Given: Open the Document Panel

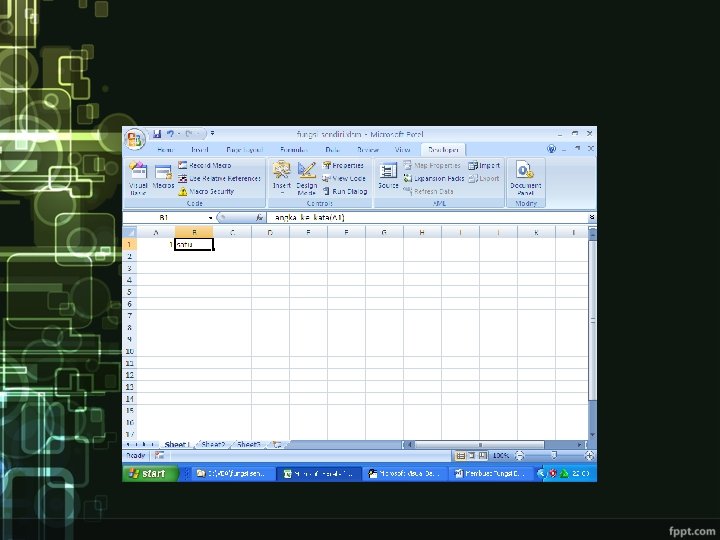Looking at the screenshot, I should click(525, 178).
